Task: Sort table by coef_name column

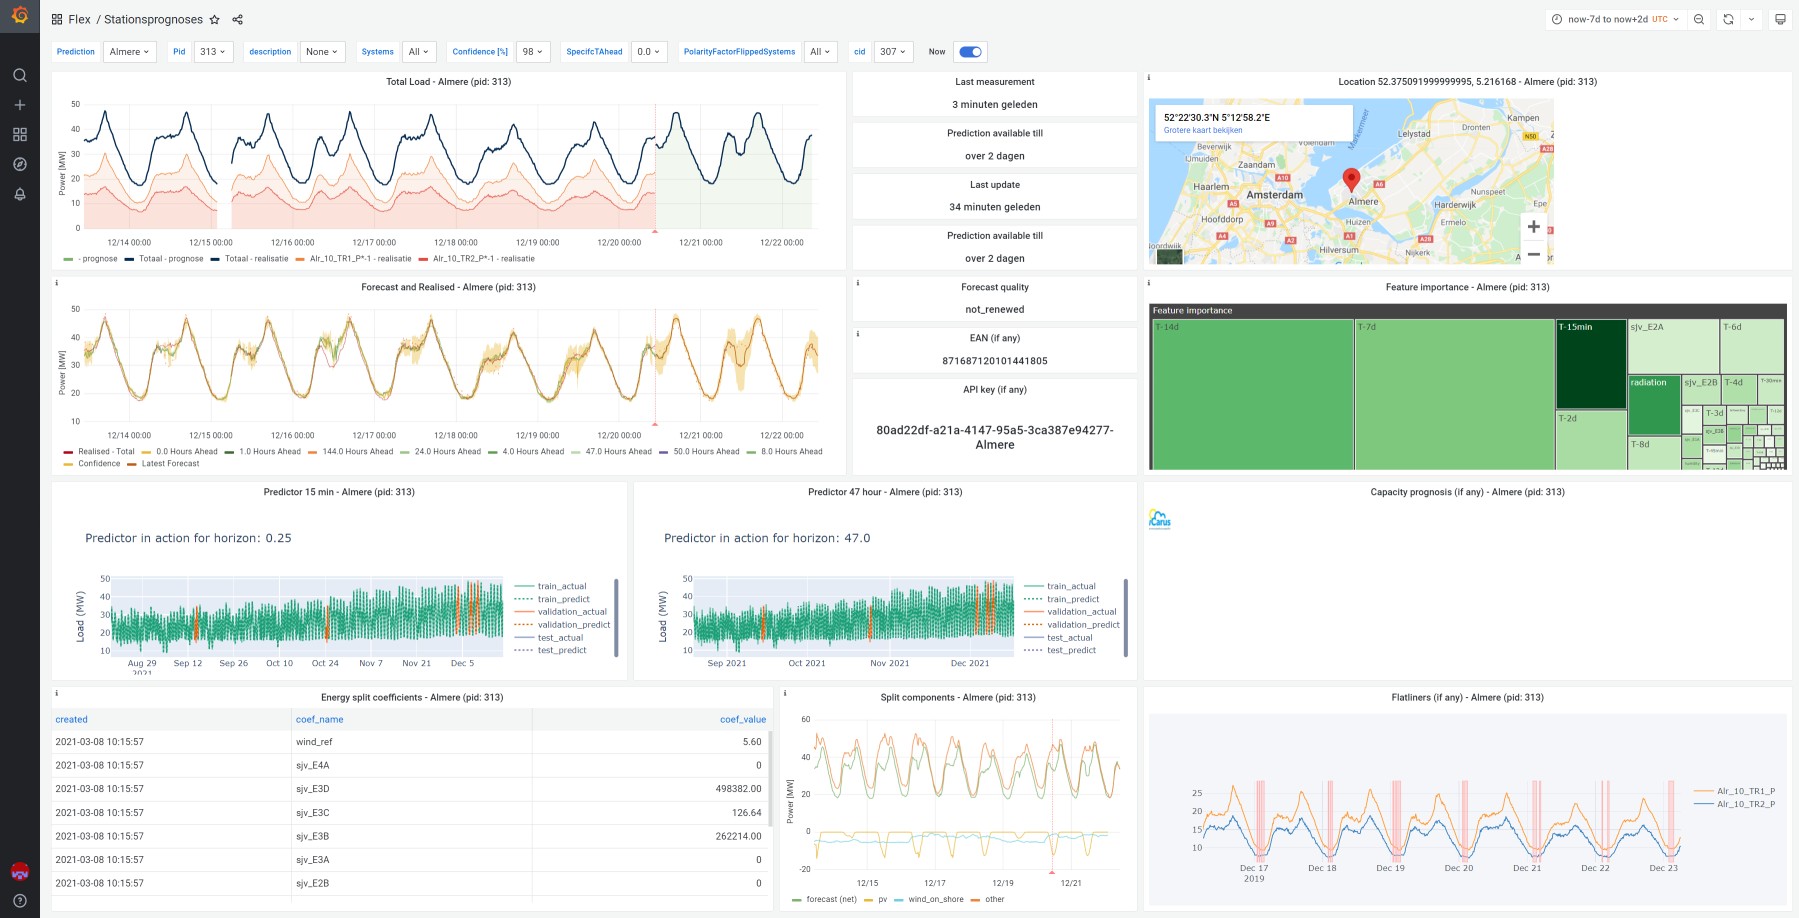Action: tap(319, 719)
